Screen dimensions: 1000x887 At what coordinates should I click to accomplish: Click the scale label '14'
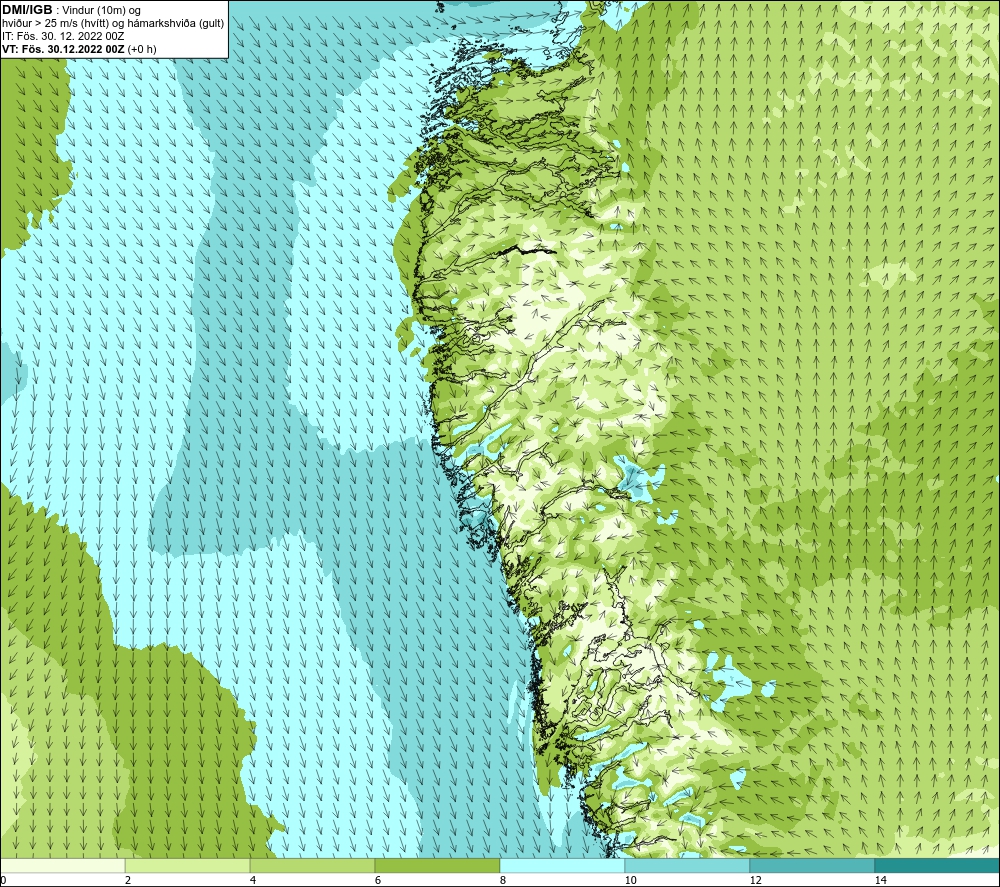pos(881,880)
